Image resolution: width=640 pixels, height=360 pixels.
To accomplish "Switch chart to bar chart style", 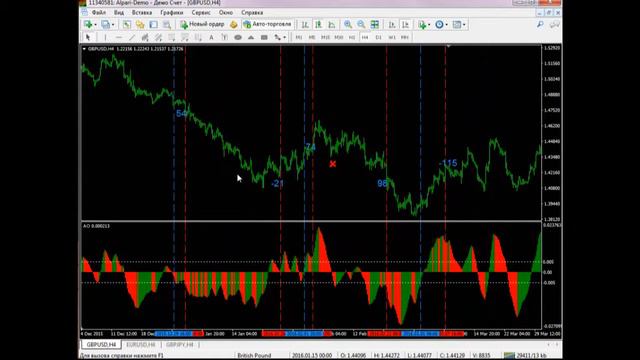I will click(305, 24).
